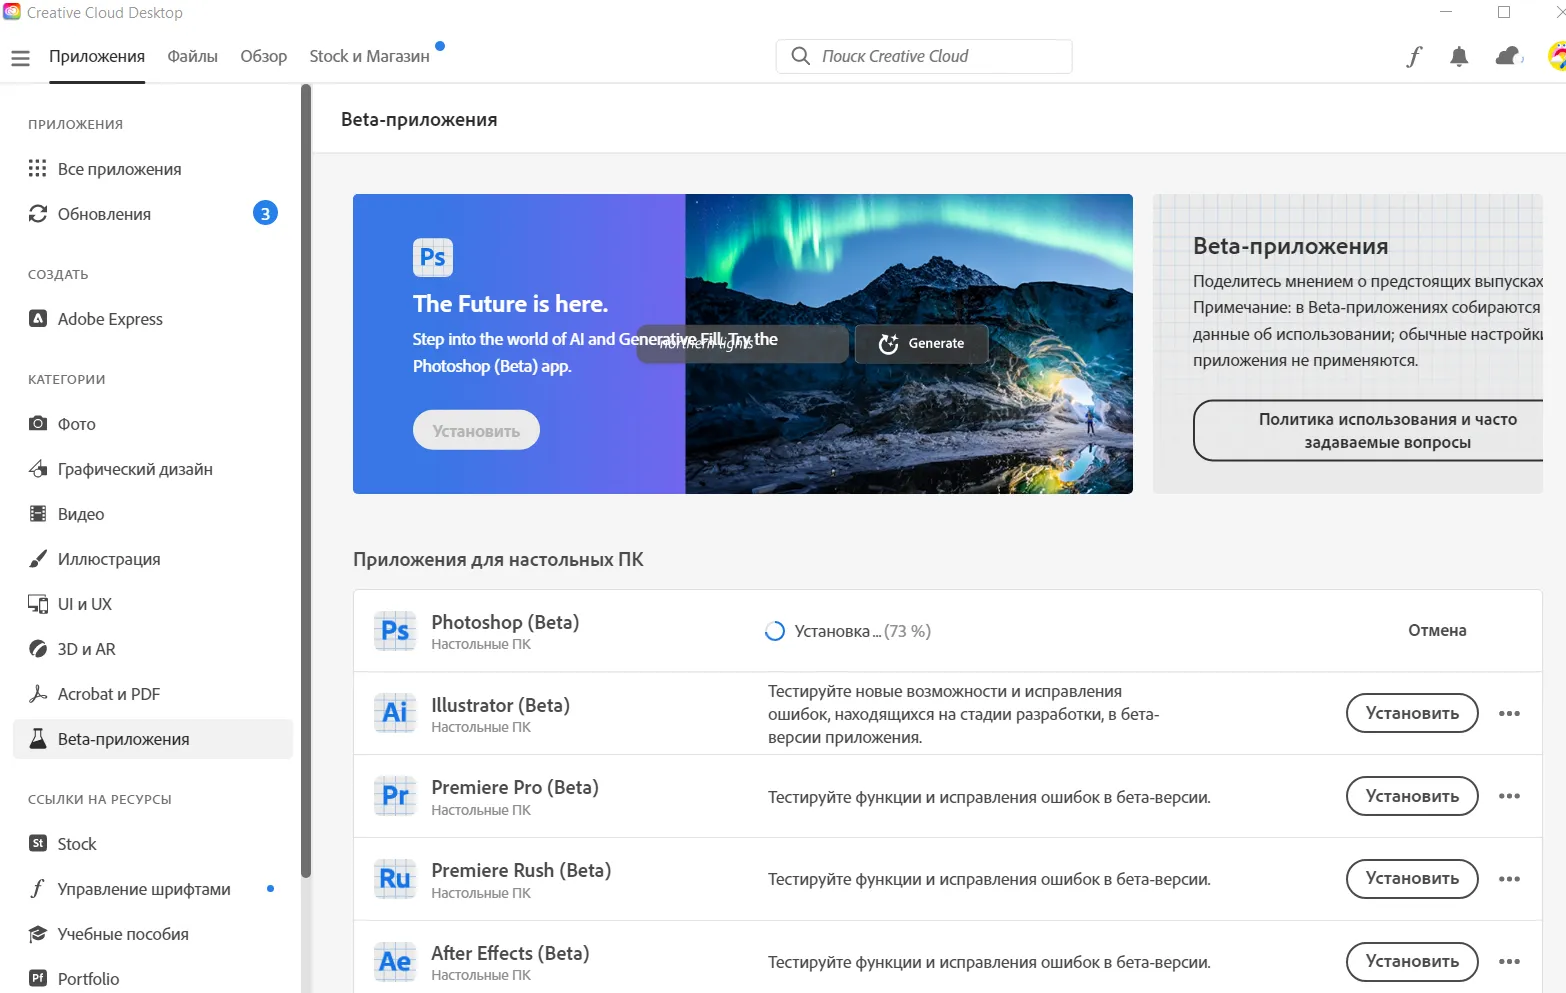Click the Illustrator (Beta) title text
Image resolution: width=1566 pixels, height=993 pixels.
500,705
